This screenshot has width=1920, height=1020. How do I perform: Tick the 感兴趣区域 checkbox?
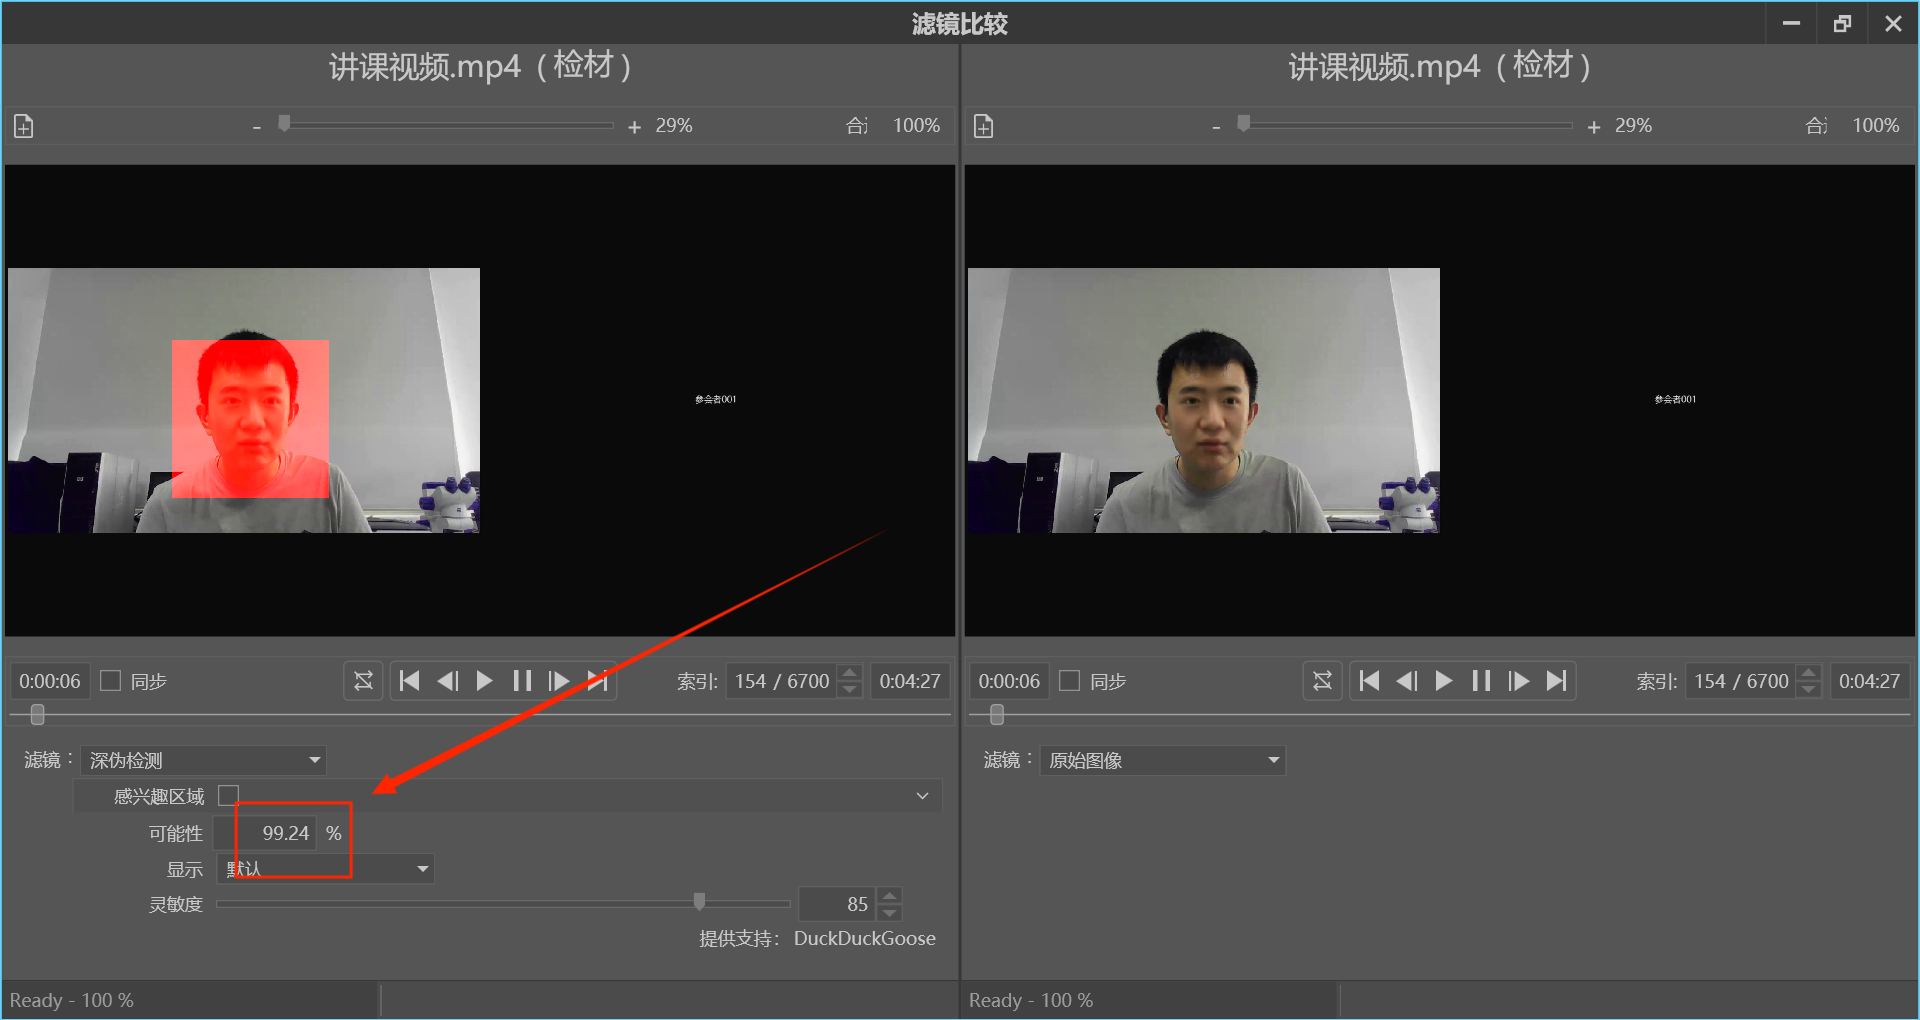[229, 795]
